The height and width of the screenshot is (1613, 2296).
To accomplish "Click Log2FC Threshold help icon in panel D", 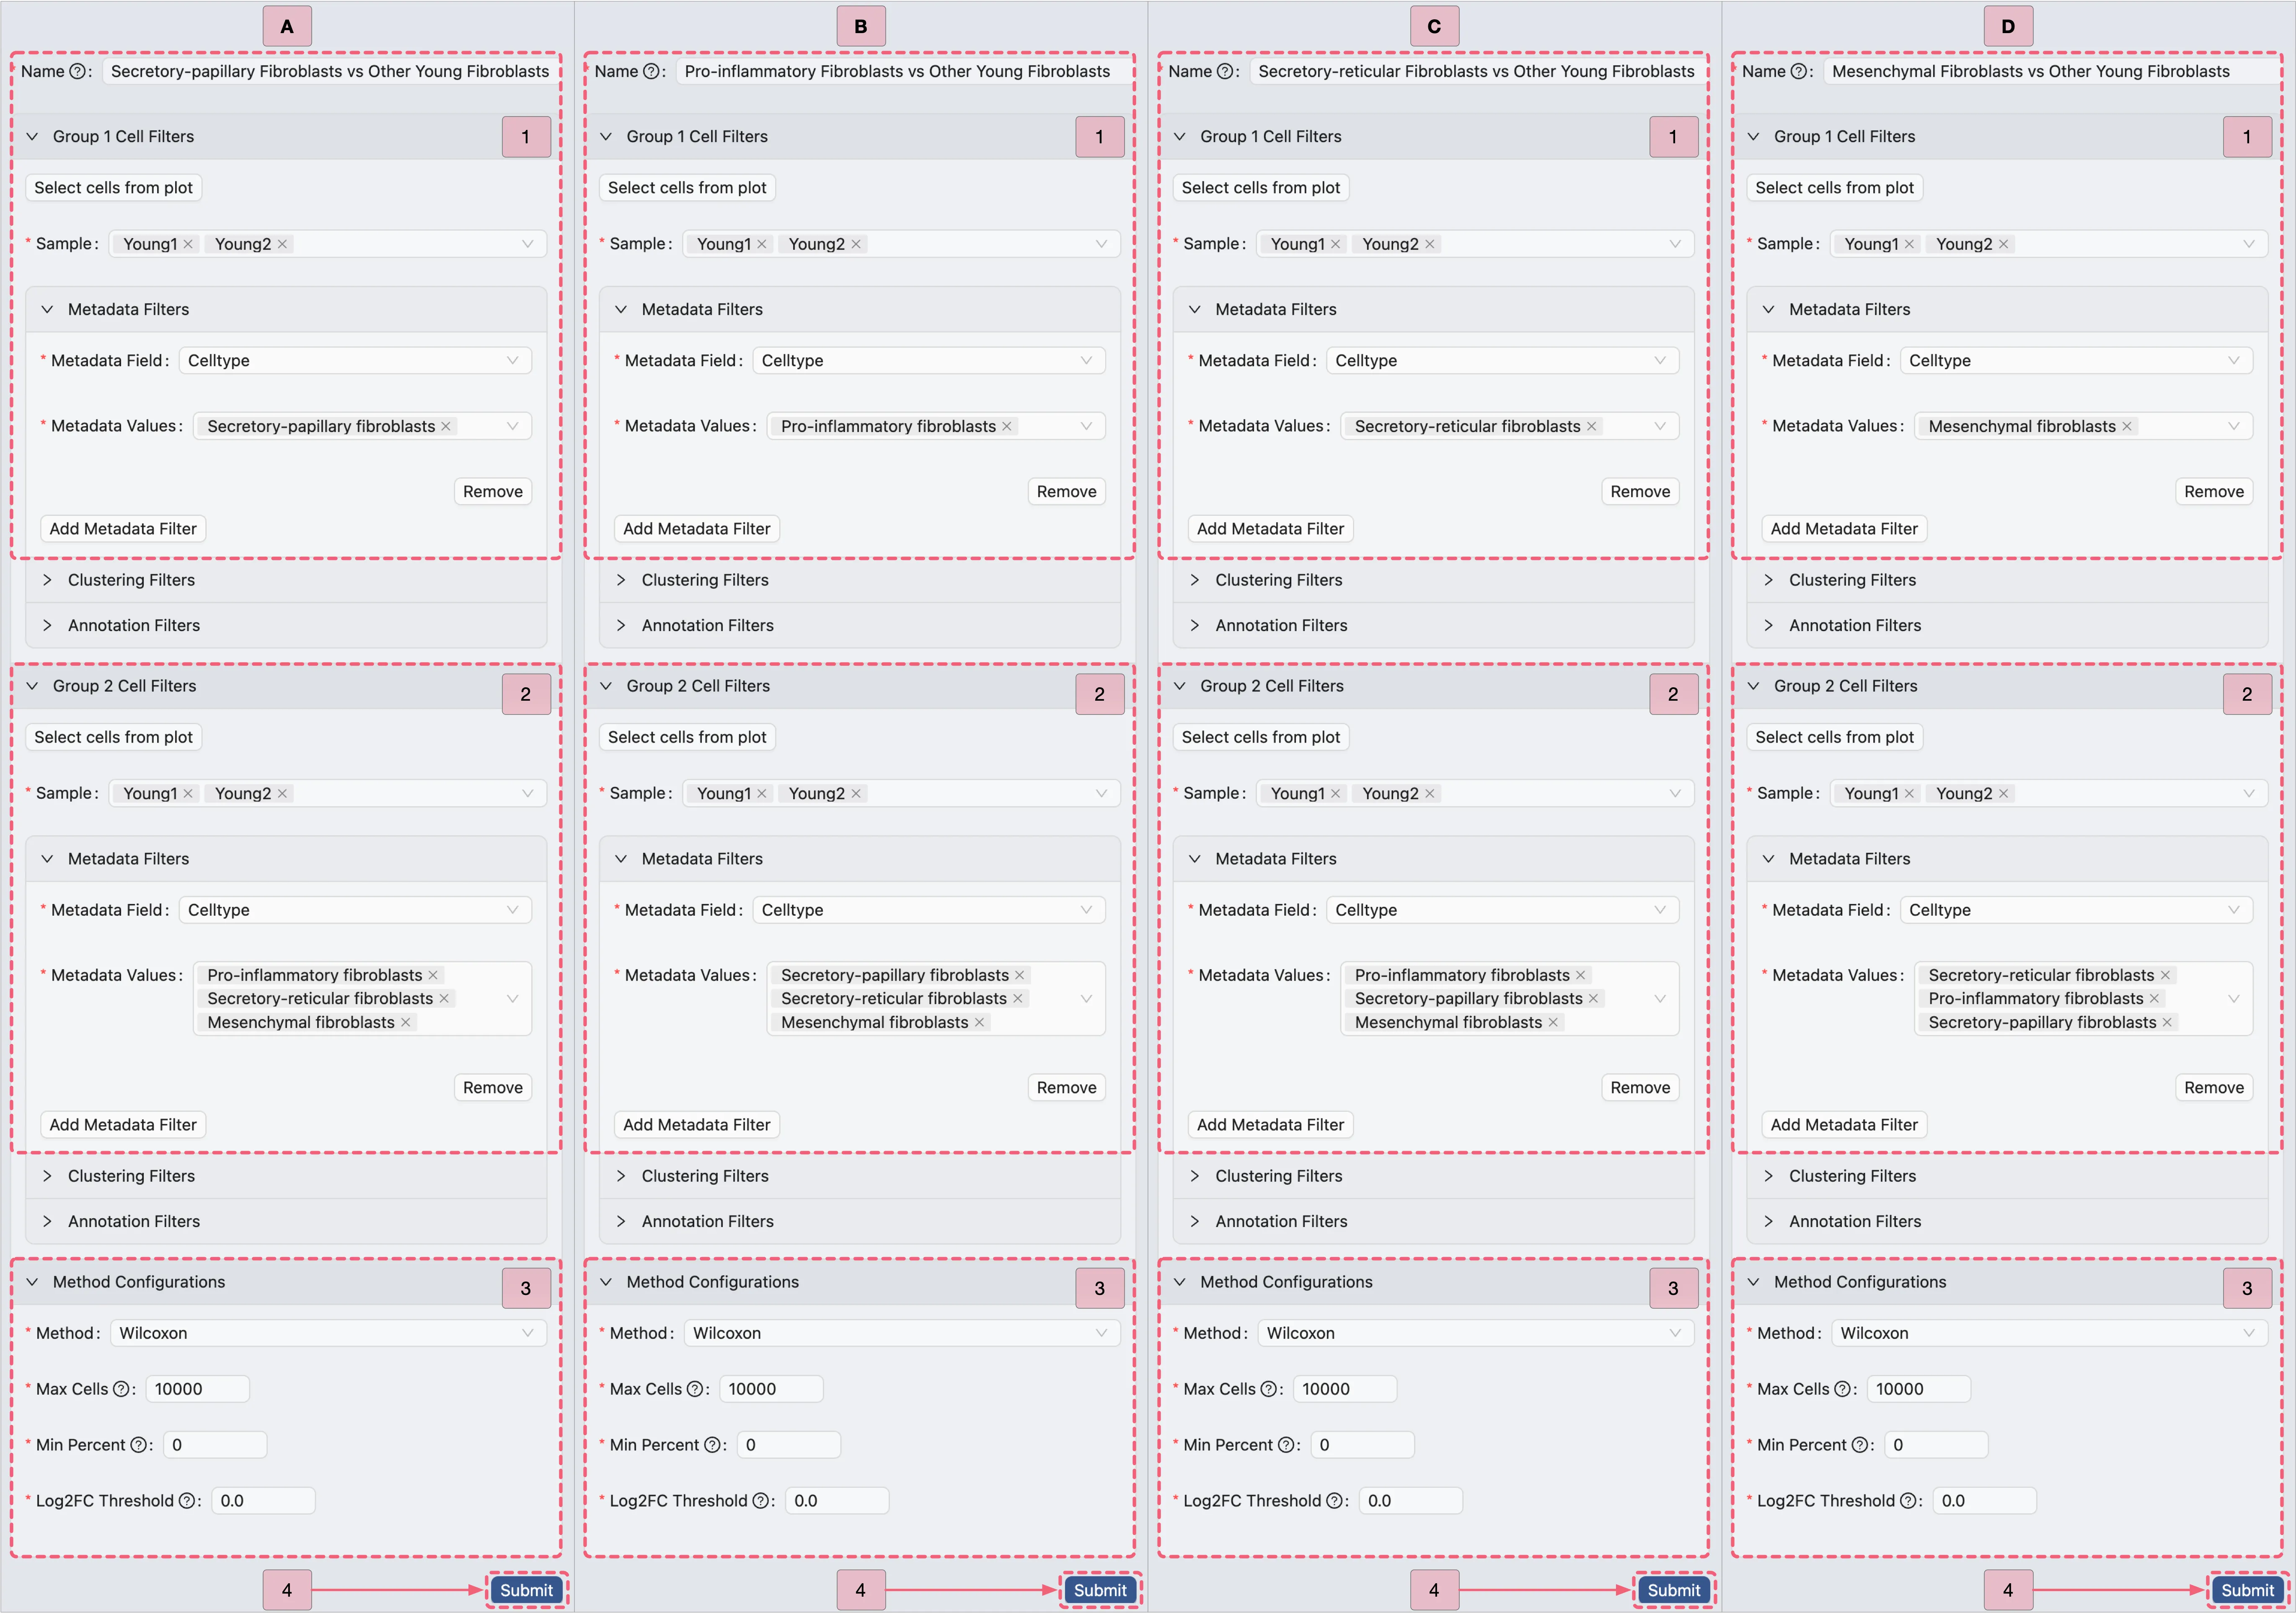I will (1908, 1502).
